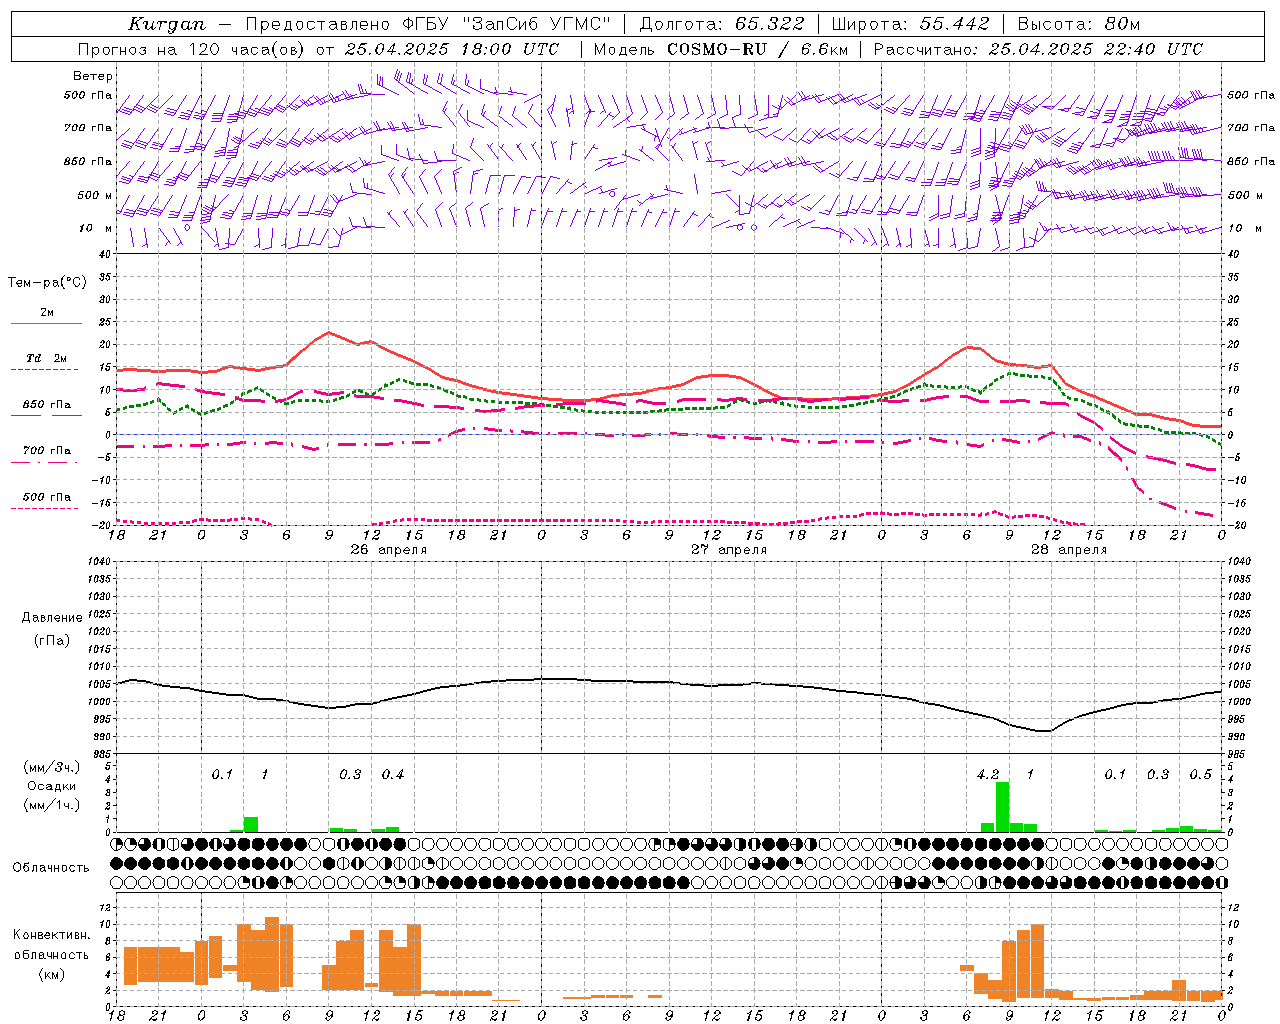Click the '26 апреля' date label
1280x1024 pixels.
[x=388, y=550]
